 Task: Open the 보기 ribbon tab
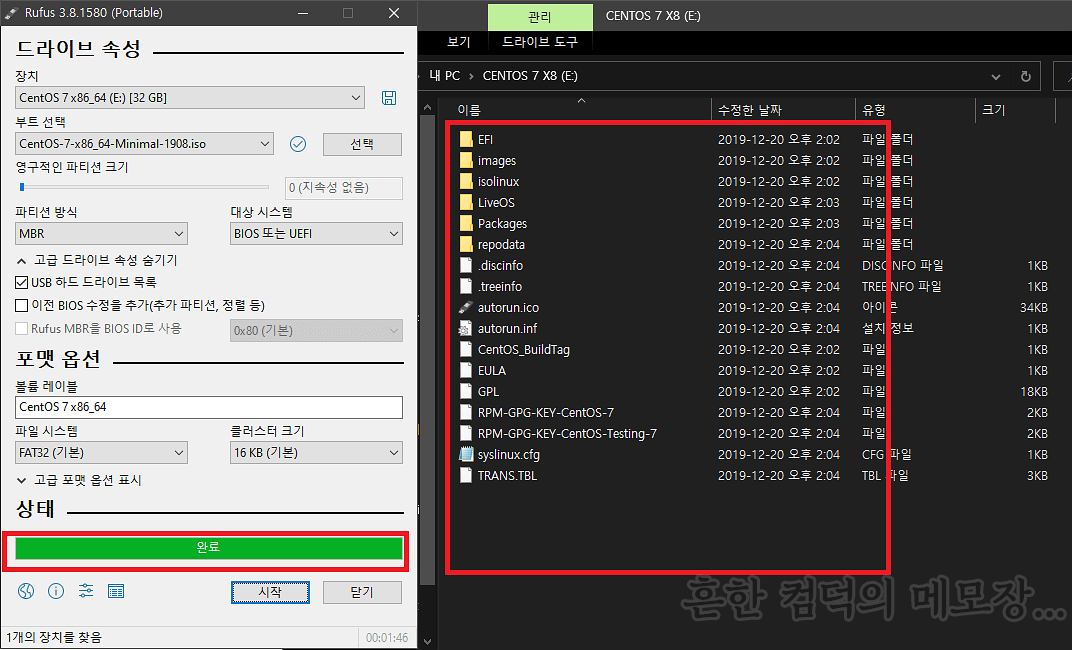point(459,42)
